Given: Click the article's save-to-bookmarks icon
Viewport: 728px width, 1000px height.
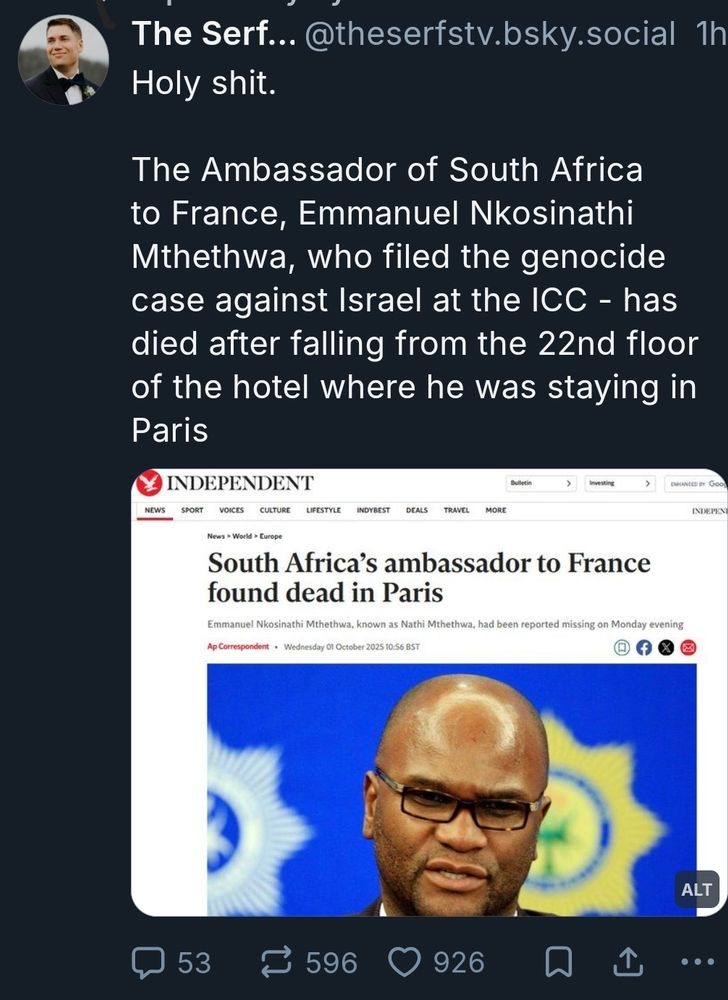Looking at the screenshot, I should click(x=623, y=647).
